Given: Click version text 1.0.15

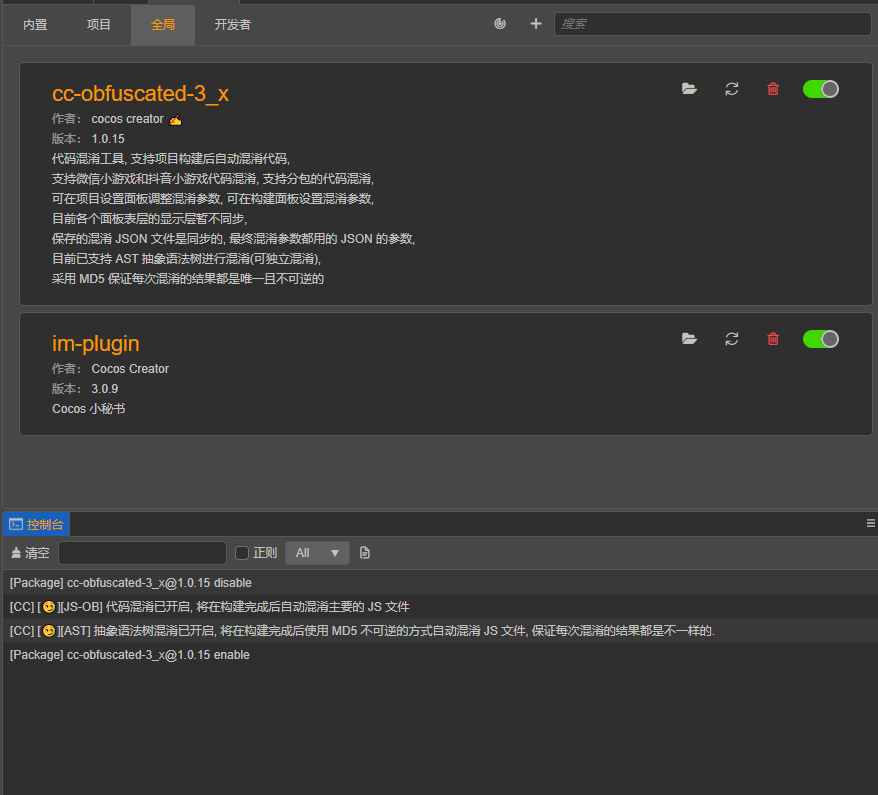Looking at the screenshot, I should pos(108,139).
